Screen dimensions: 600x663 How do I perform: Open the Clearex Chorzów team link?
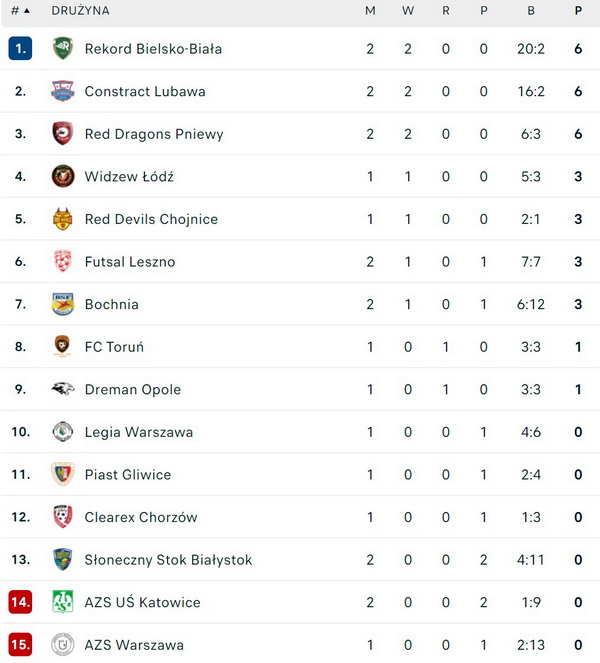pyautogui.click(x=141, y=517)
